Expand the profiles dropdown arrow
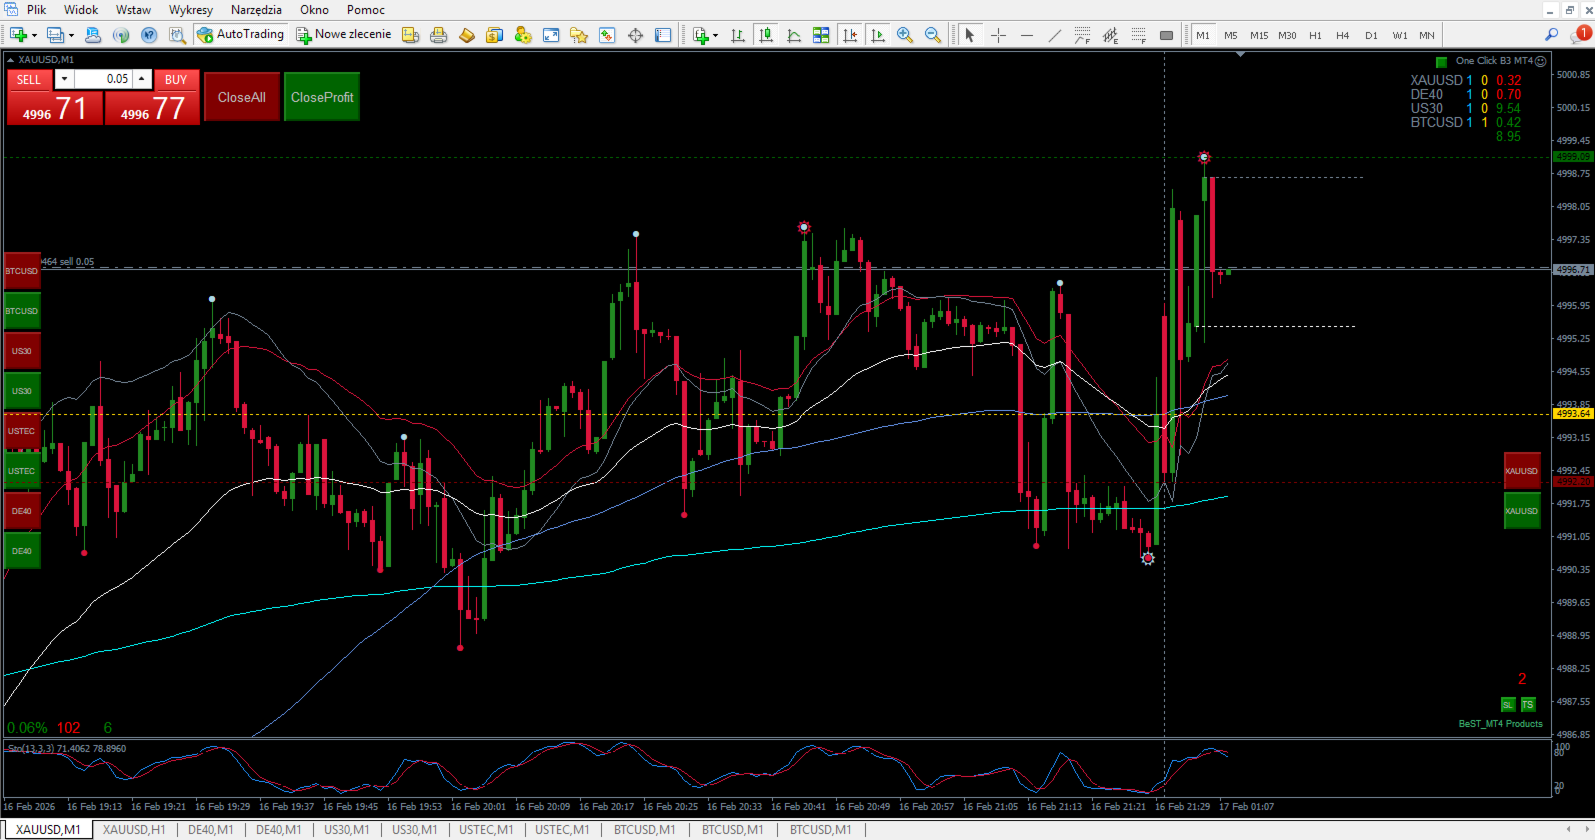Viewport: 1595px width, 840px height. click(71, 35)
